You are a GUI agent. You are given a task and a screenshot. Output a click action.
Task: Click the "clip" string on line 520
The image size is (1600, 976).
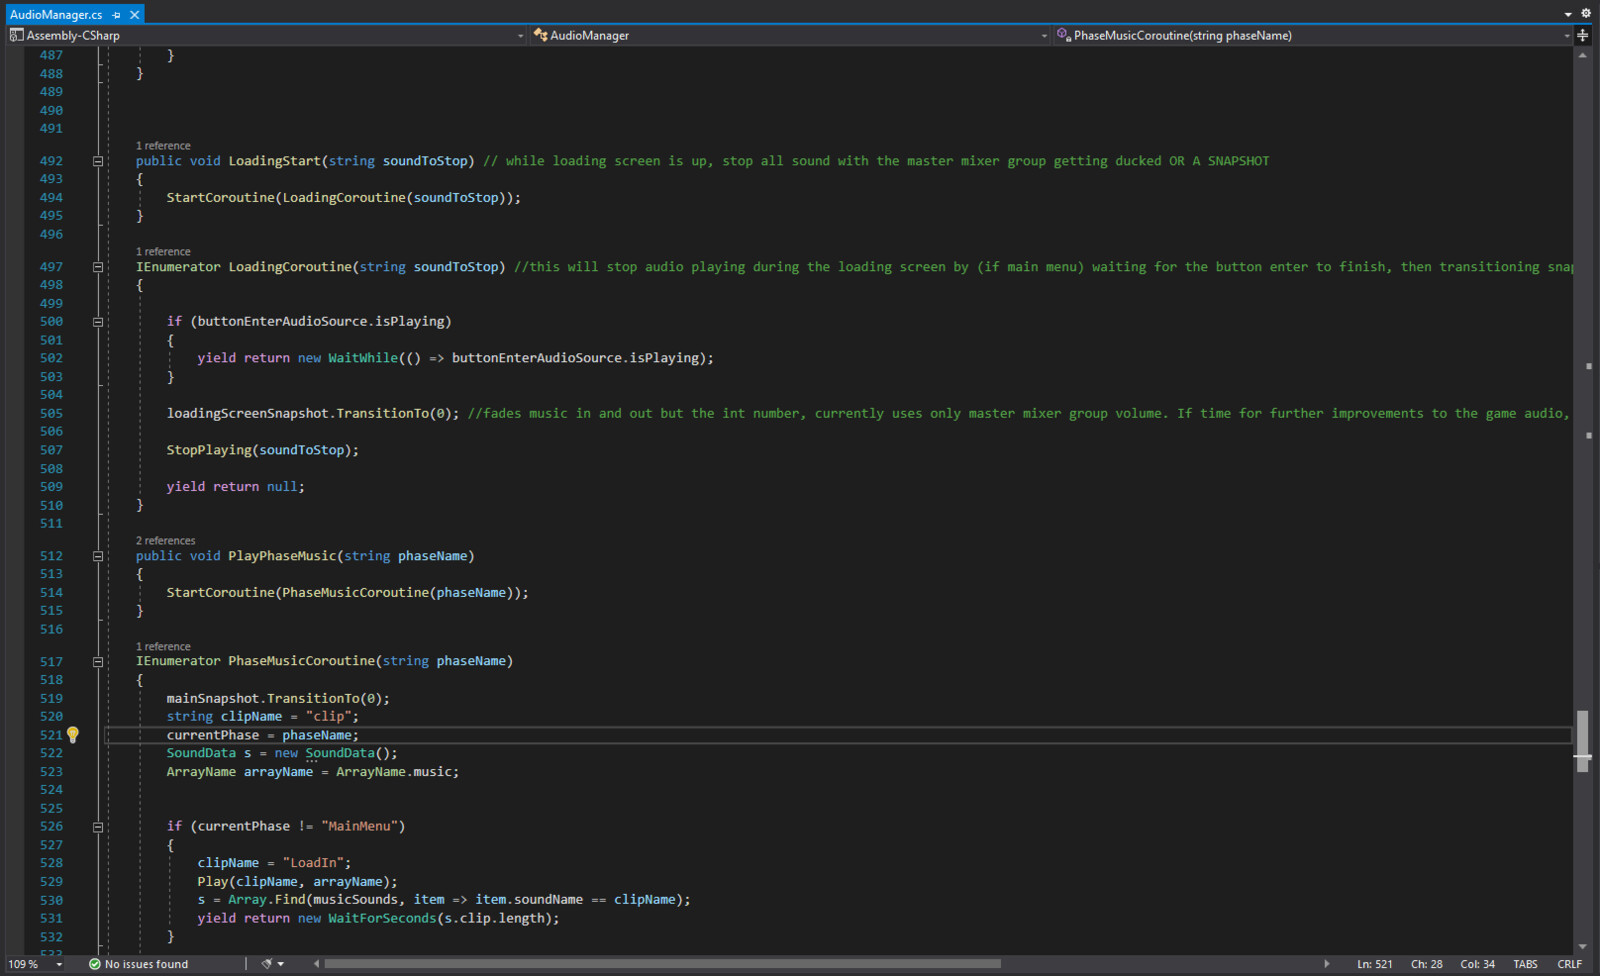328,717
